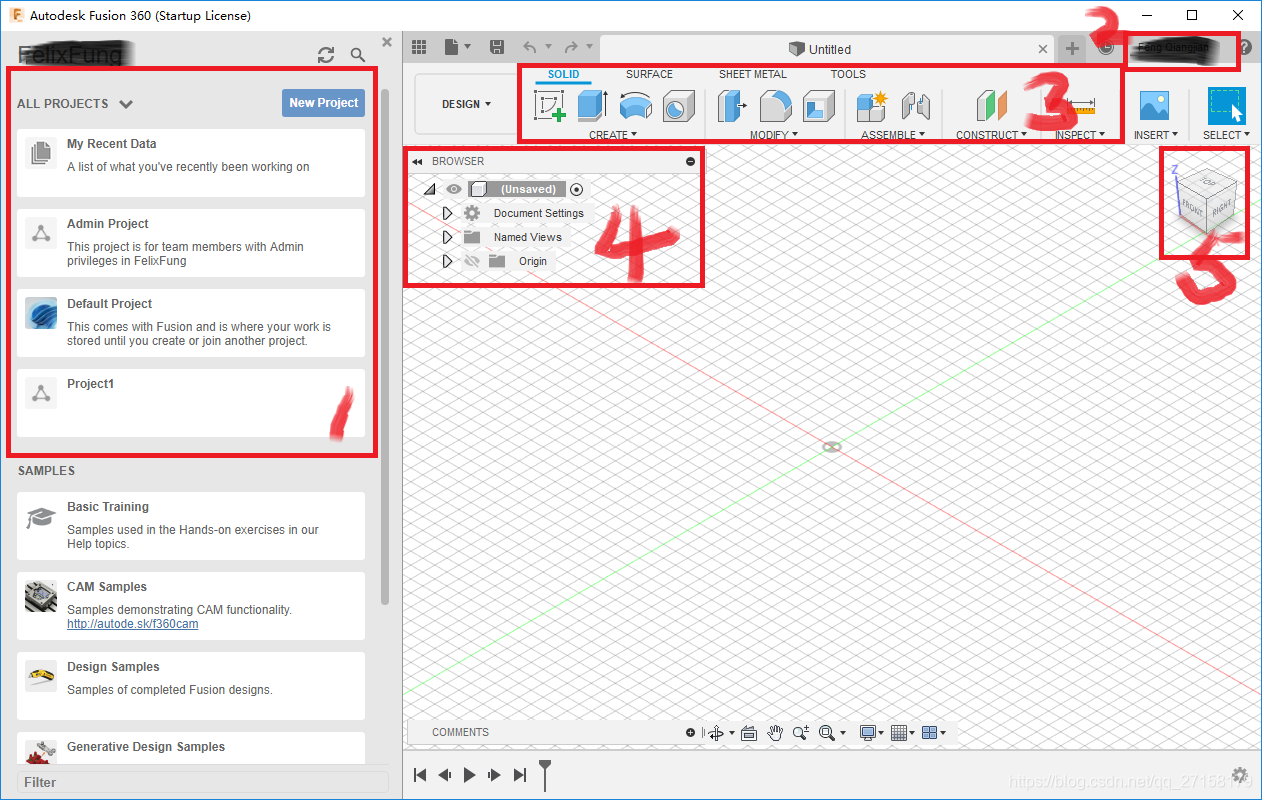Open the Insert dropdown menu
Image resolution: width=1262 pixels, height=800 pixels.
[1155, 135]
